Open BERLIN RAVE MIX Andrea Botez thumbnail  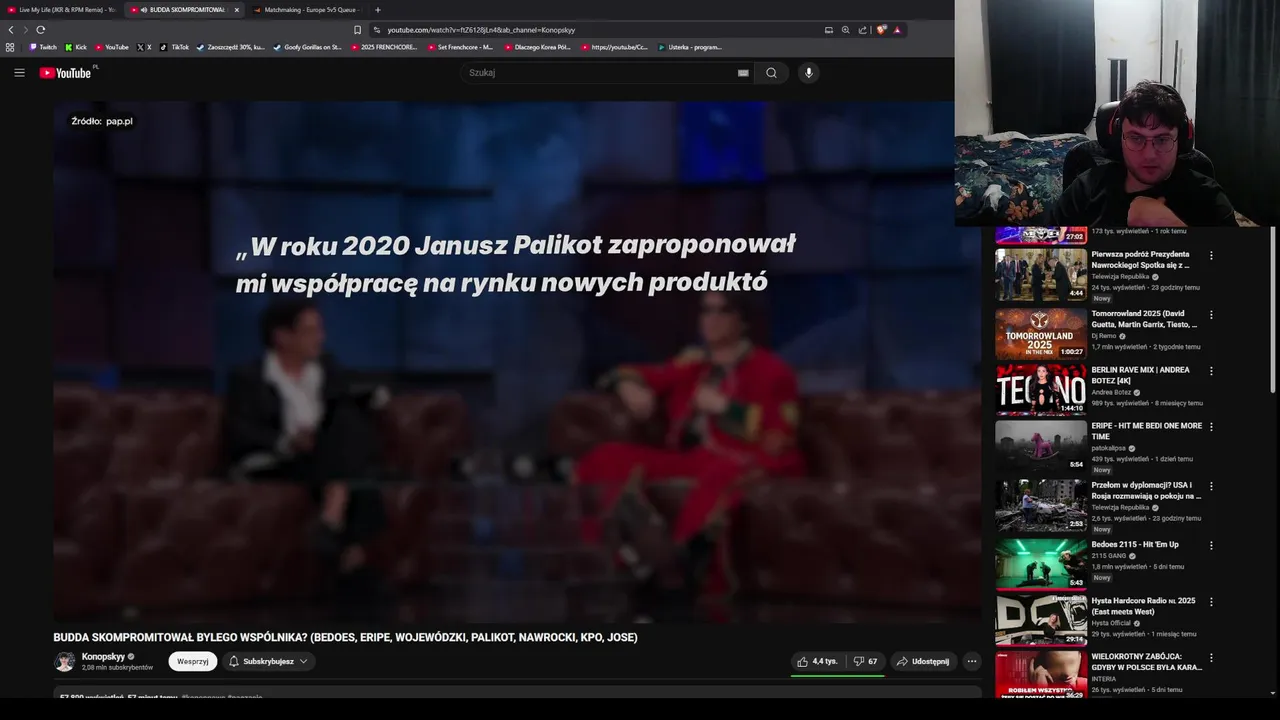[x=1040, y=389]
